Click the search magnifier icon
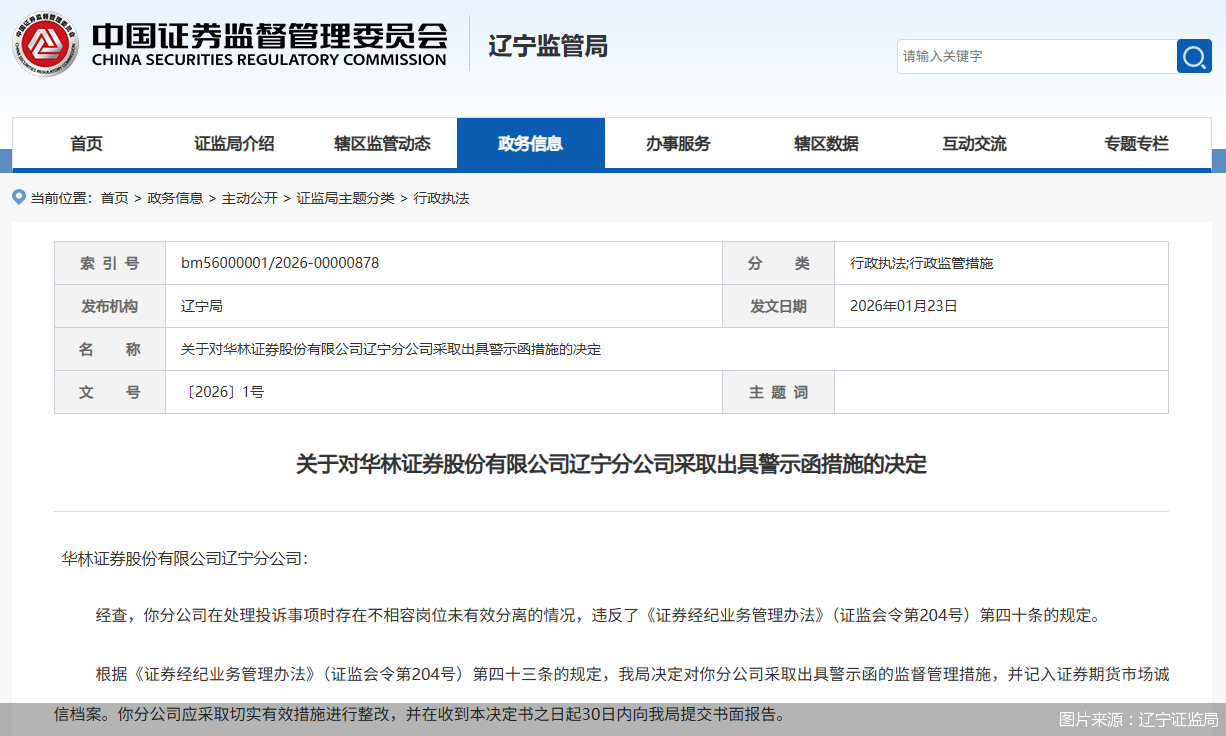 pyautogui.click(x=1194, y=56)
